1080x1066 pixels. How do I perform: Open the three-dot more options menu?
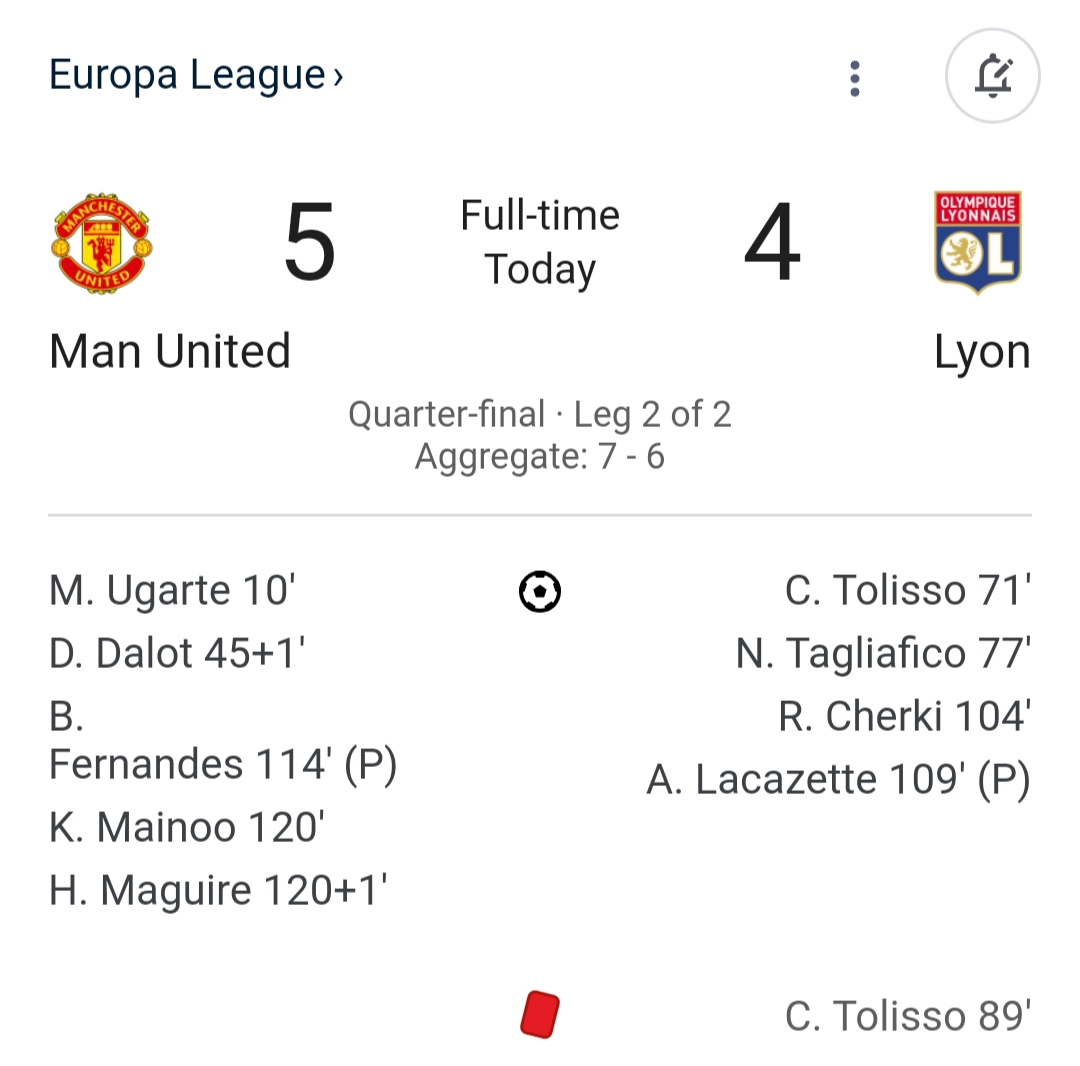click(x=854, y=78)
